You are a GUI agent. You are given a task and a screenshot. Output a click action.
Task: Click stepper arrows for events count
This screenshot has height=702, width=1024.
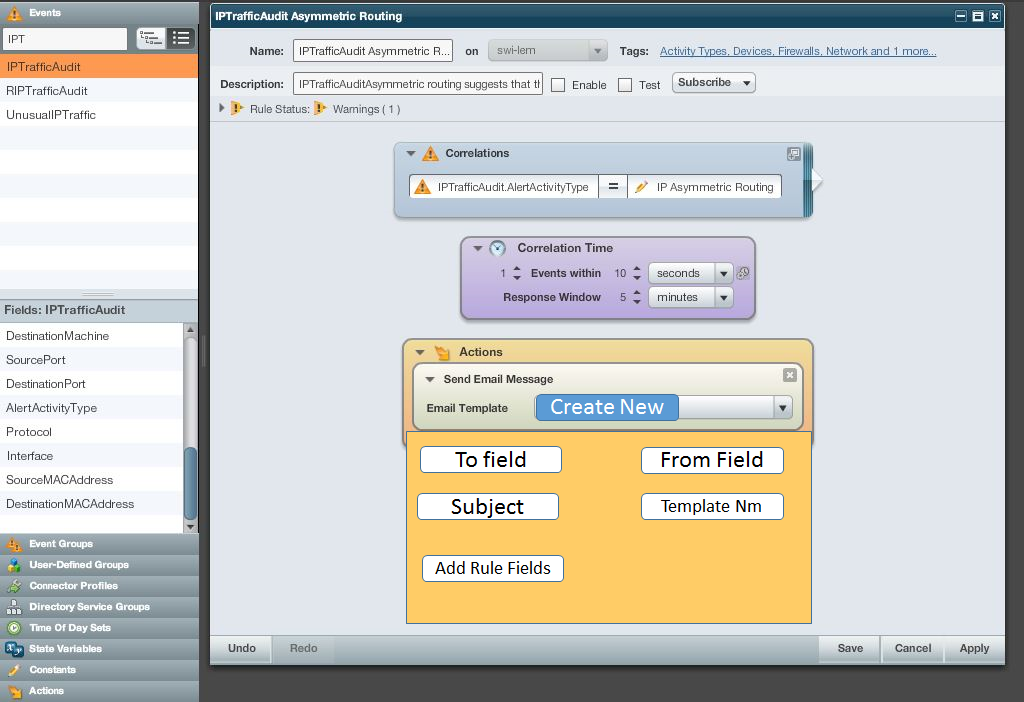point(517,273)
